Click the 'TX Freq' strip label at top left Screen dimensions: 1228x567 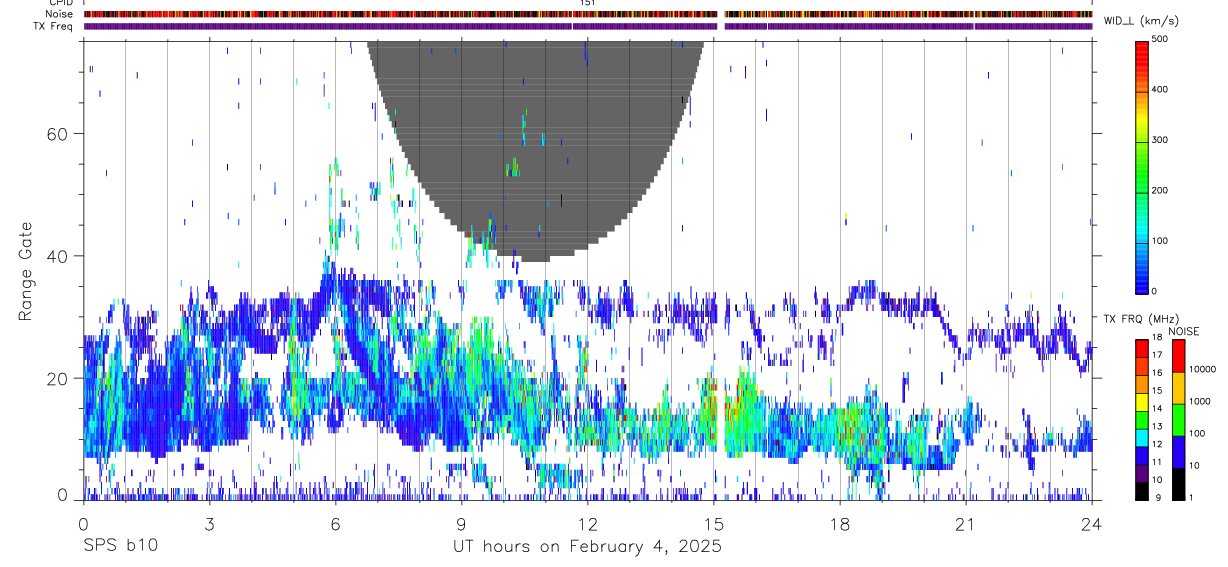(54, 26)
